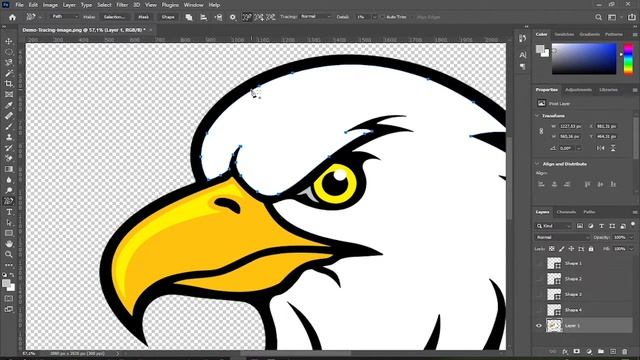Flip vertical icon in Transform section
This screenshot has height=360, width=640.
click(x=613, y=148)
